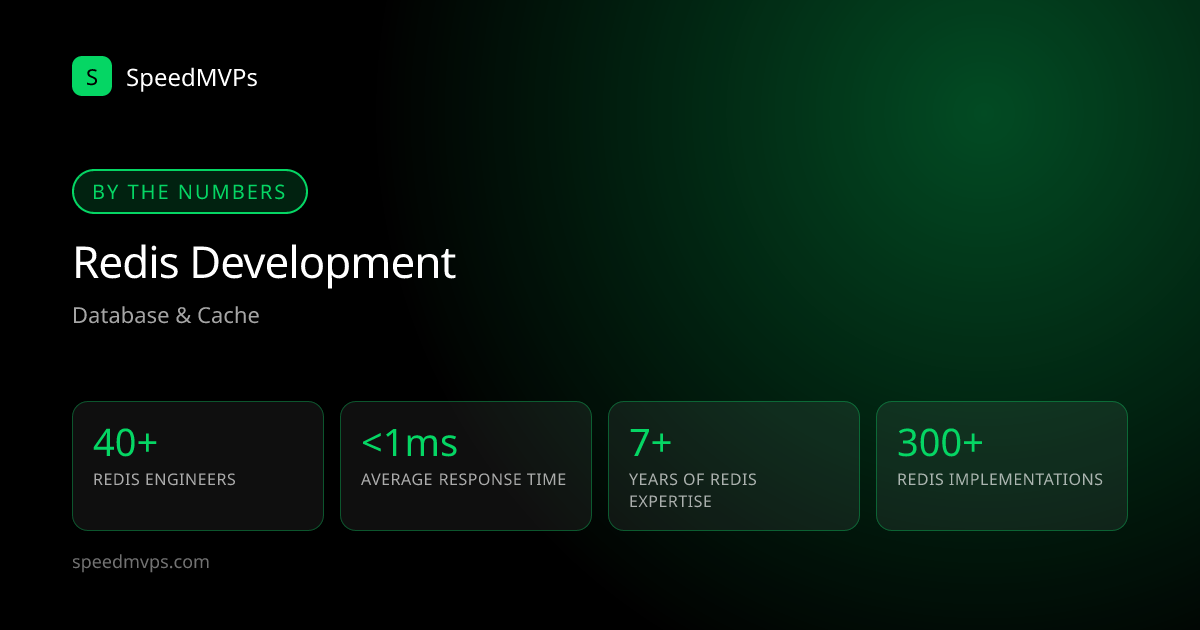Click the BY THE NUMBERS pill badge
This screenshot has width=1200, height=630.
[190, 192]
